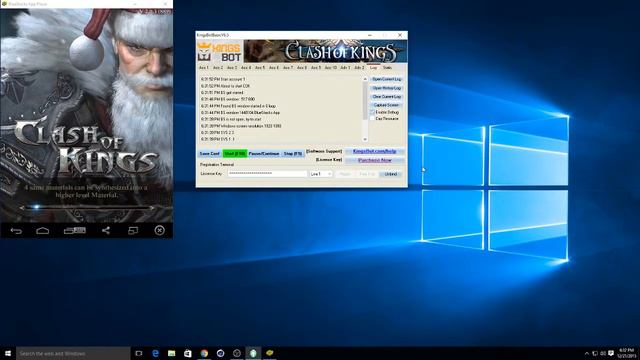Open the dark round app icon on the taskbar
This screenshot has height=360, width=640.
pos(237,353)
